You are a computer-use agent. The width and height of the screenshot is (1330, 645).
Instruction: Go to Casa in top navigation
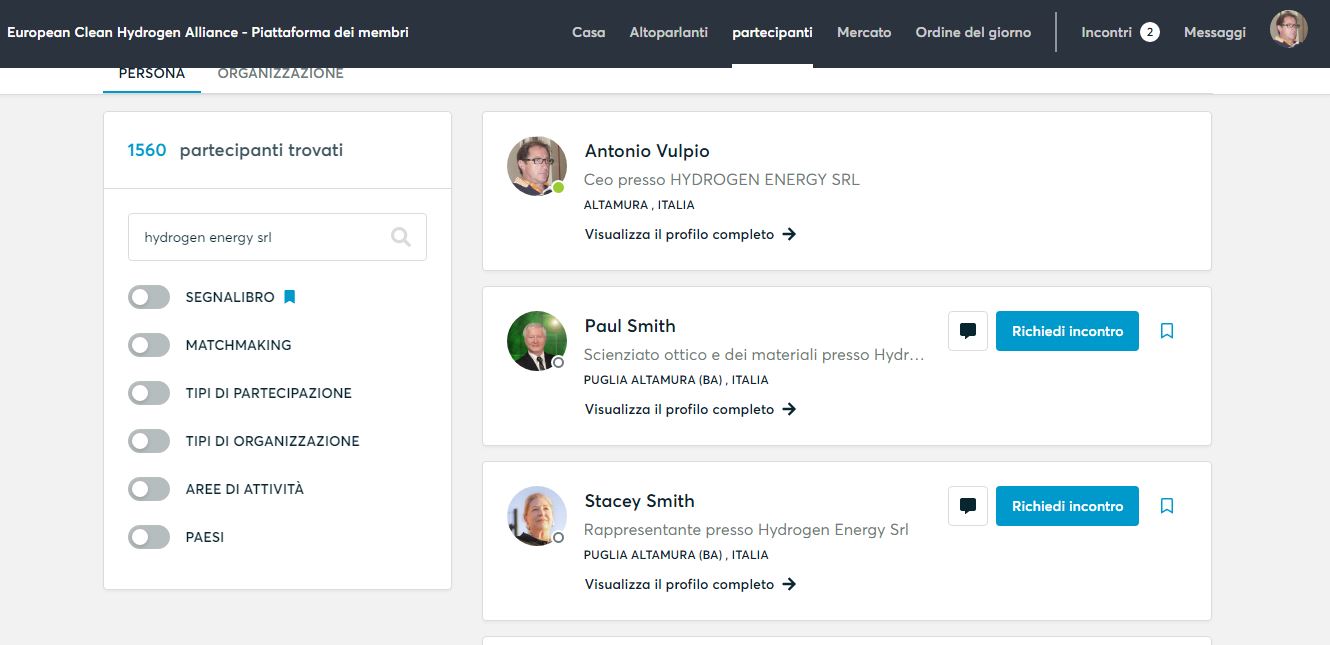[589, 32]
